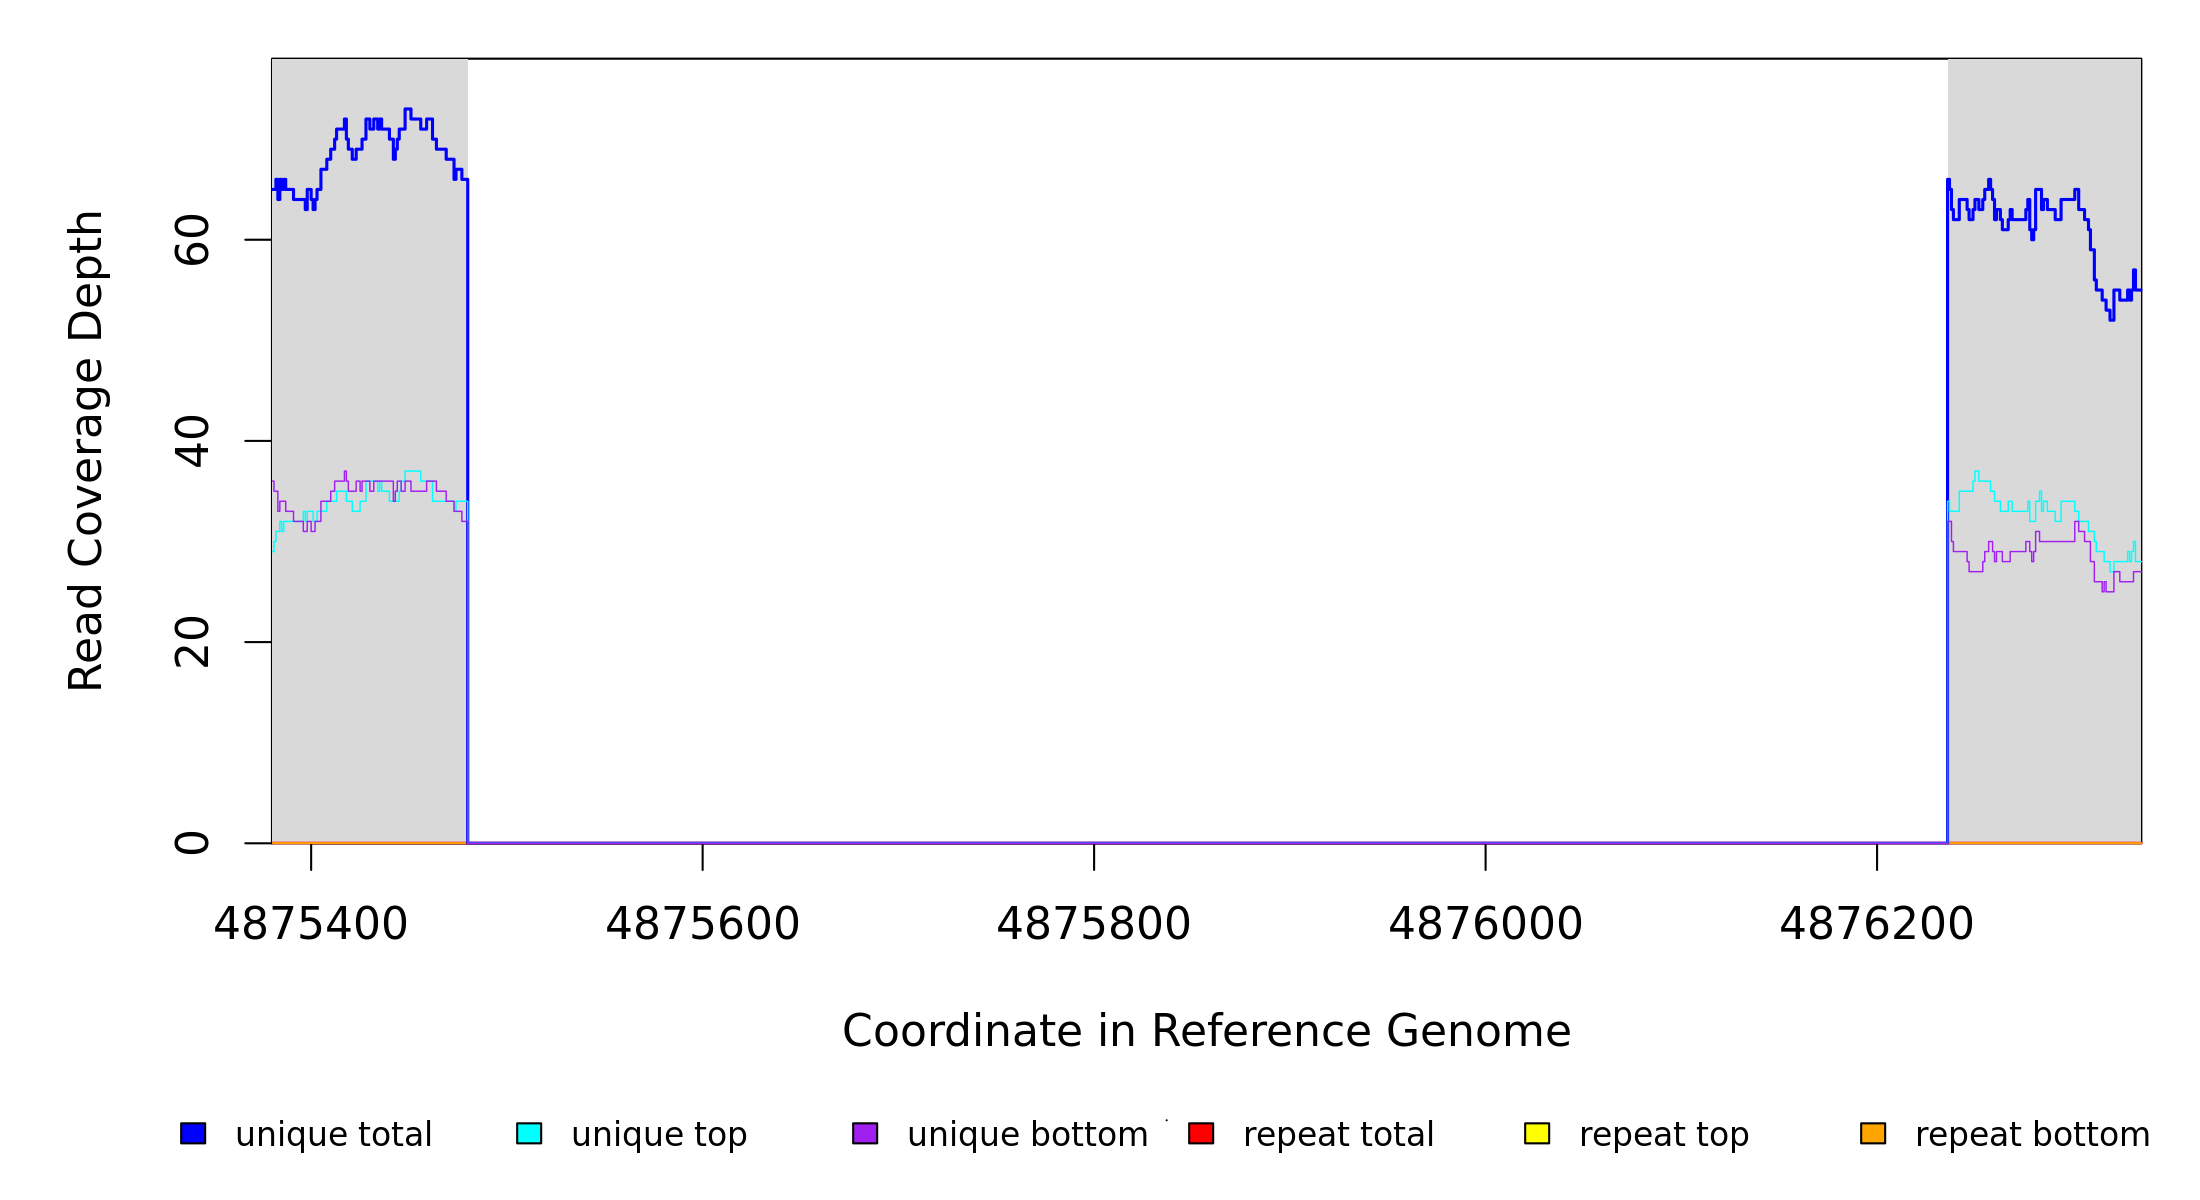Click the "repeat total" legend text

[1338, 1135]
